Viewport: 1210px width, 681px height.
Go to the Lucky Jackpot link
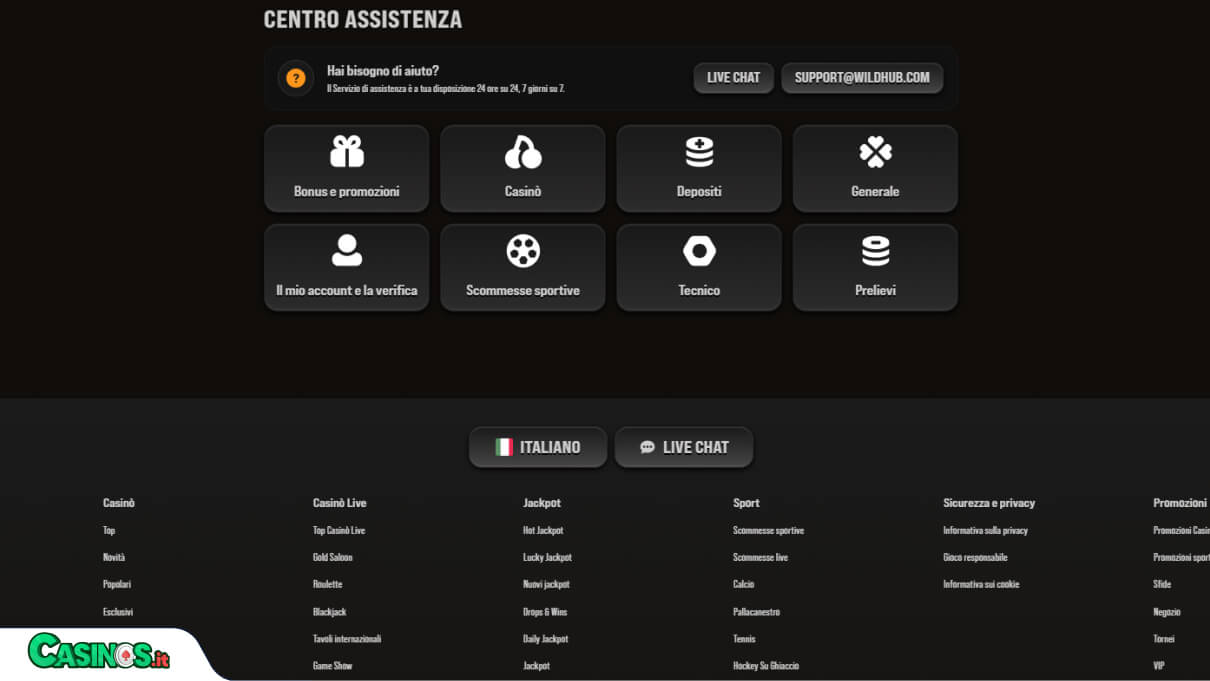[547, 557]
